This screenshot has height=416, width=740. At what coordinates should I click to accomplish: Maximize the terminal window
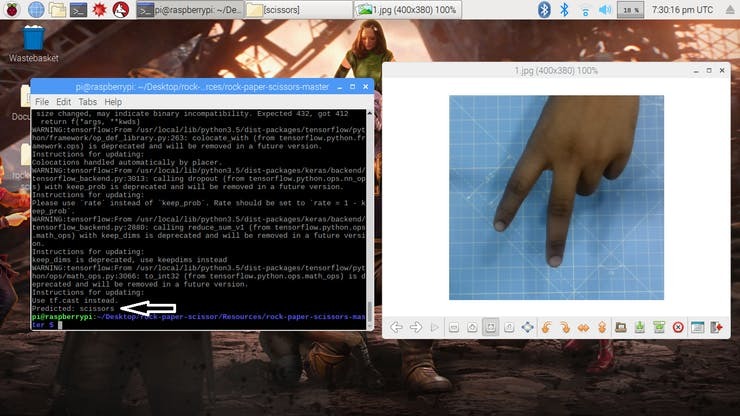coord(352,87)
